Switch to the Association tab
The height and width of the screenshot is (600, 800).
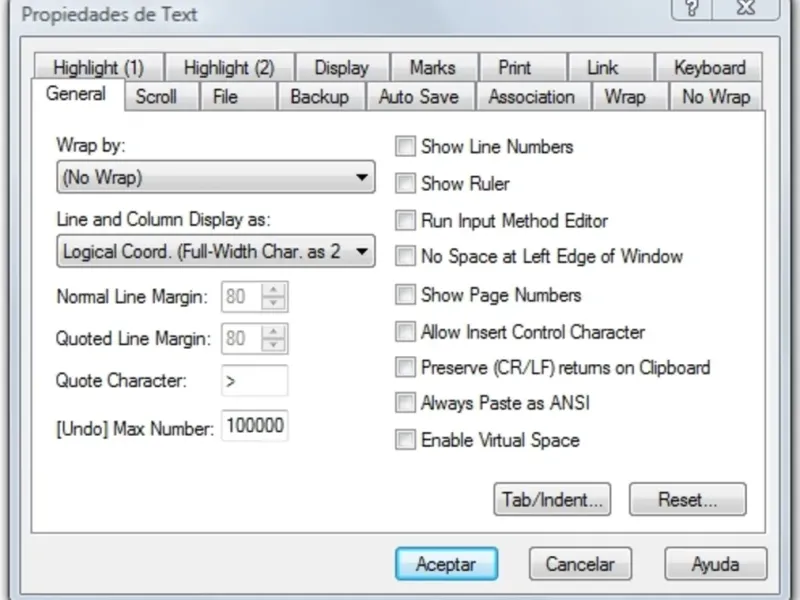point(532,96)
